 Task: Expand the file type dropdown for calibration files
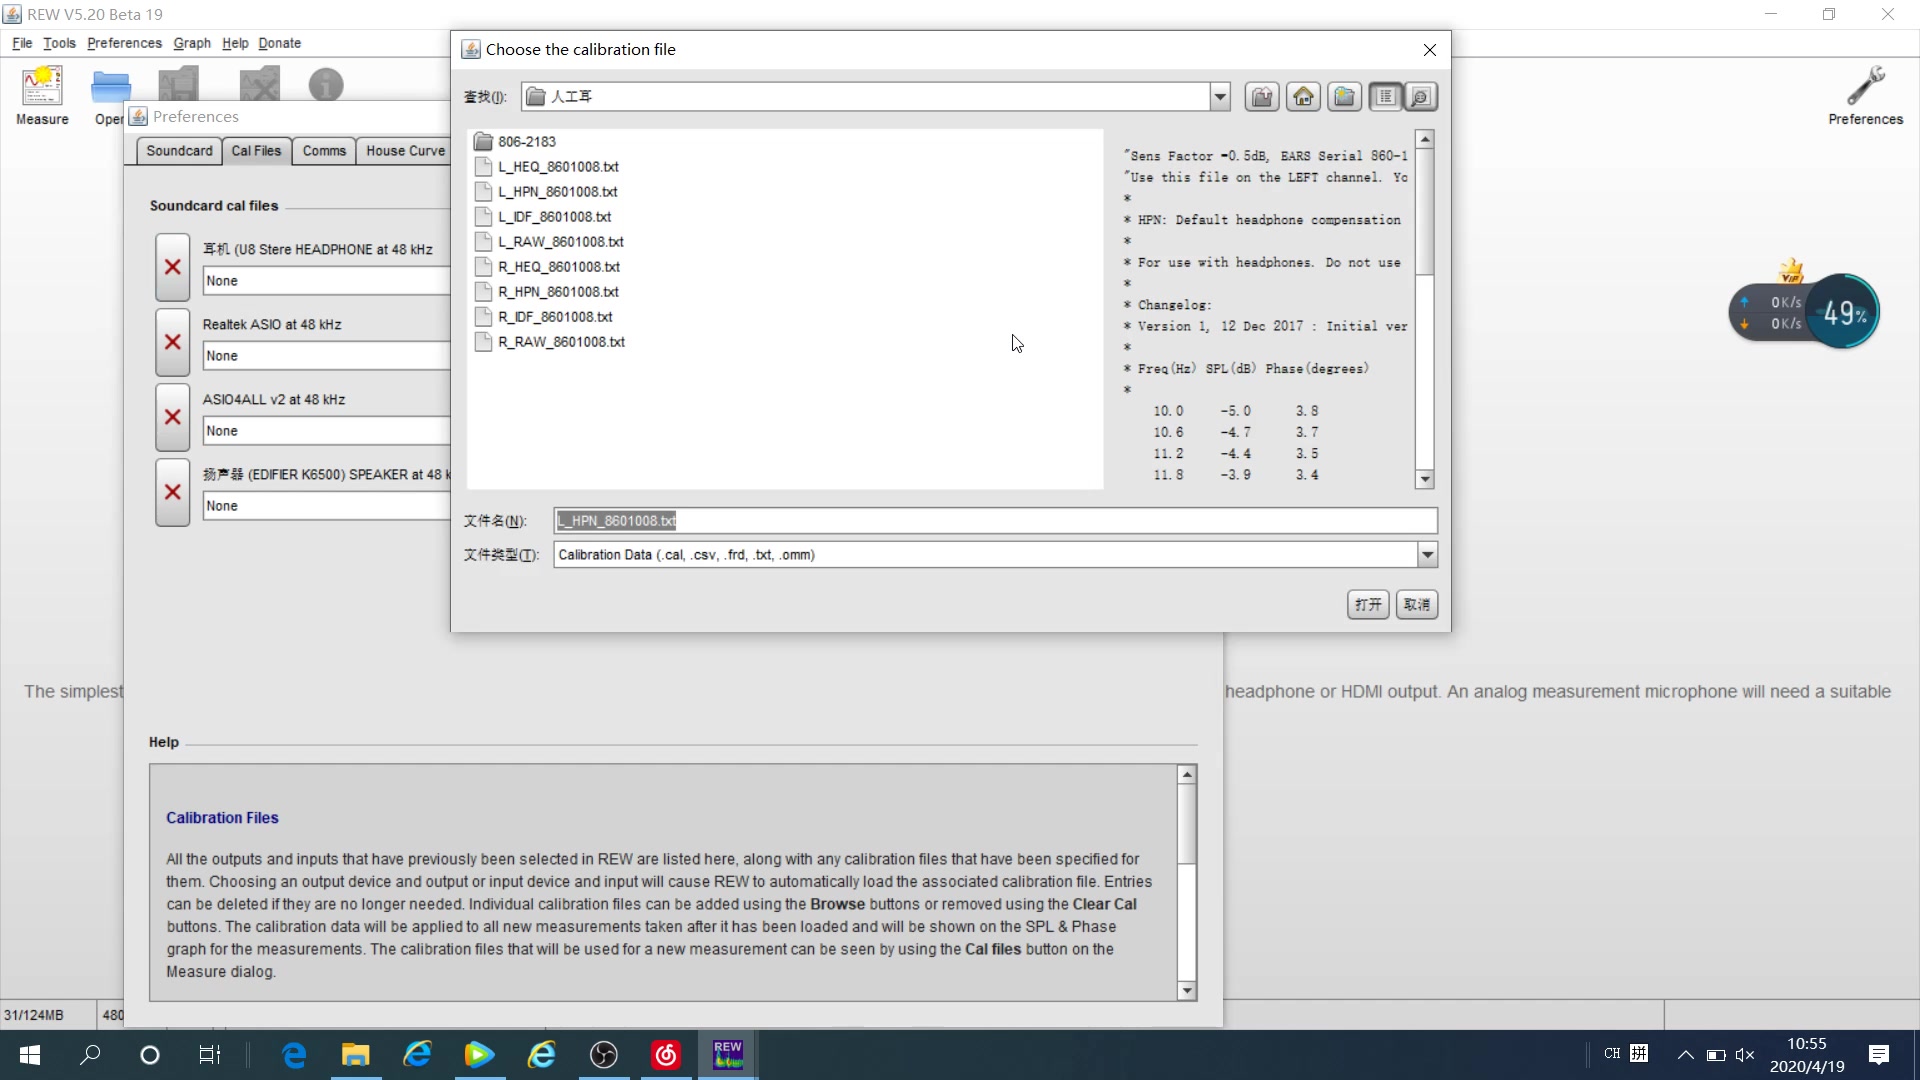coord(1427,554)
